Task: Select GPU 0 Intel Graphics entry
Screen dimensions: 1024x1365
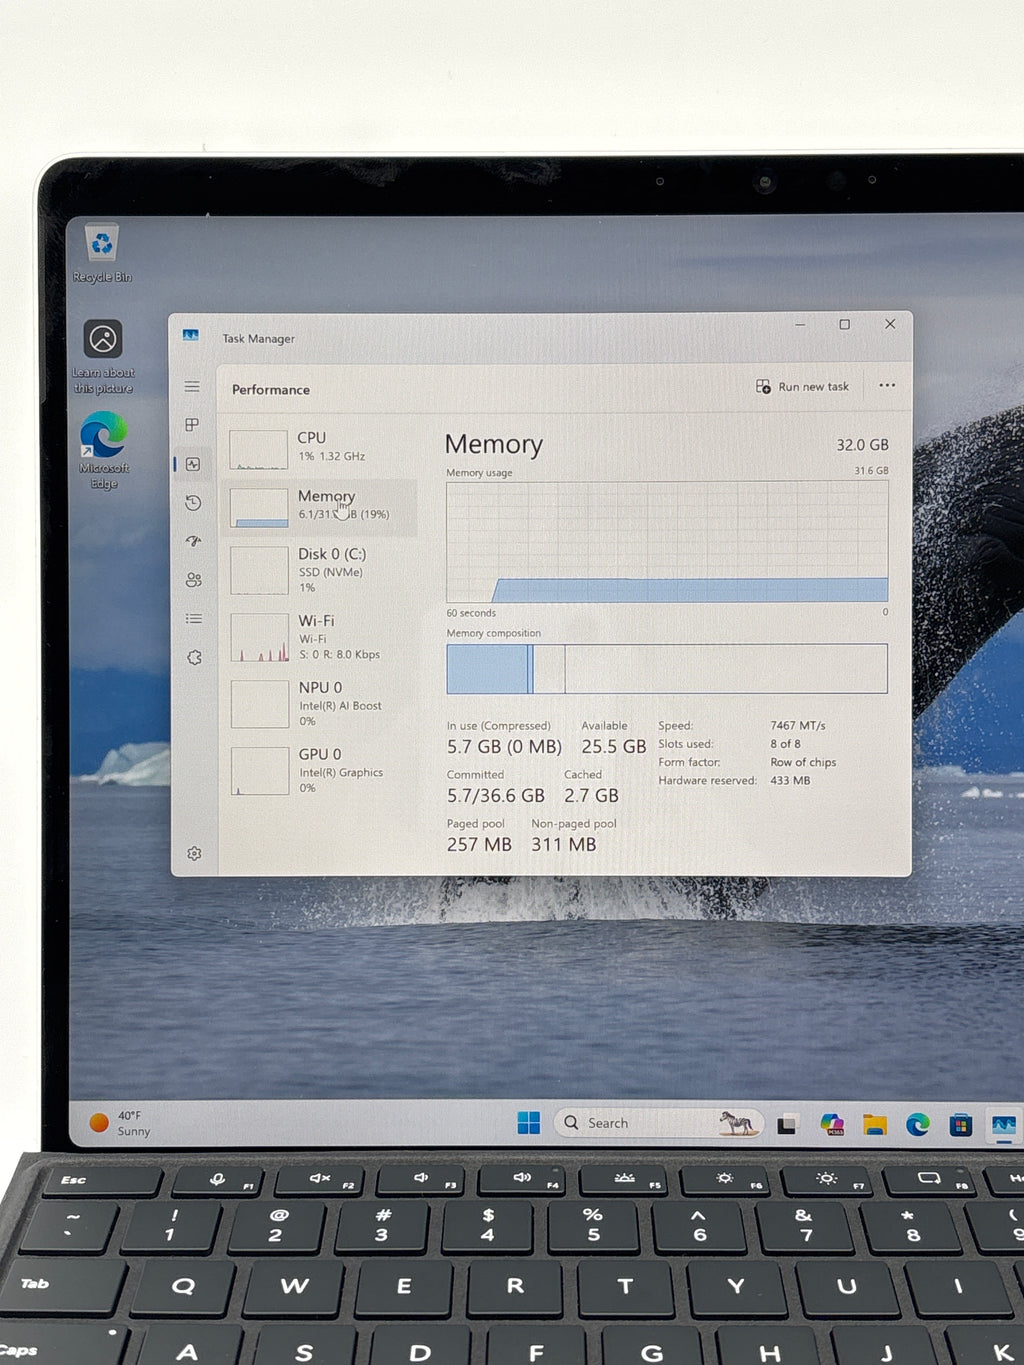Action: click(x=319, y=771)
